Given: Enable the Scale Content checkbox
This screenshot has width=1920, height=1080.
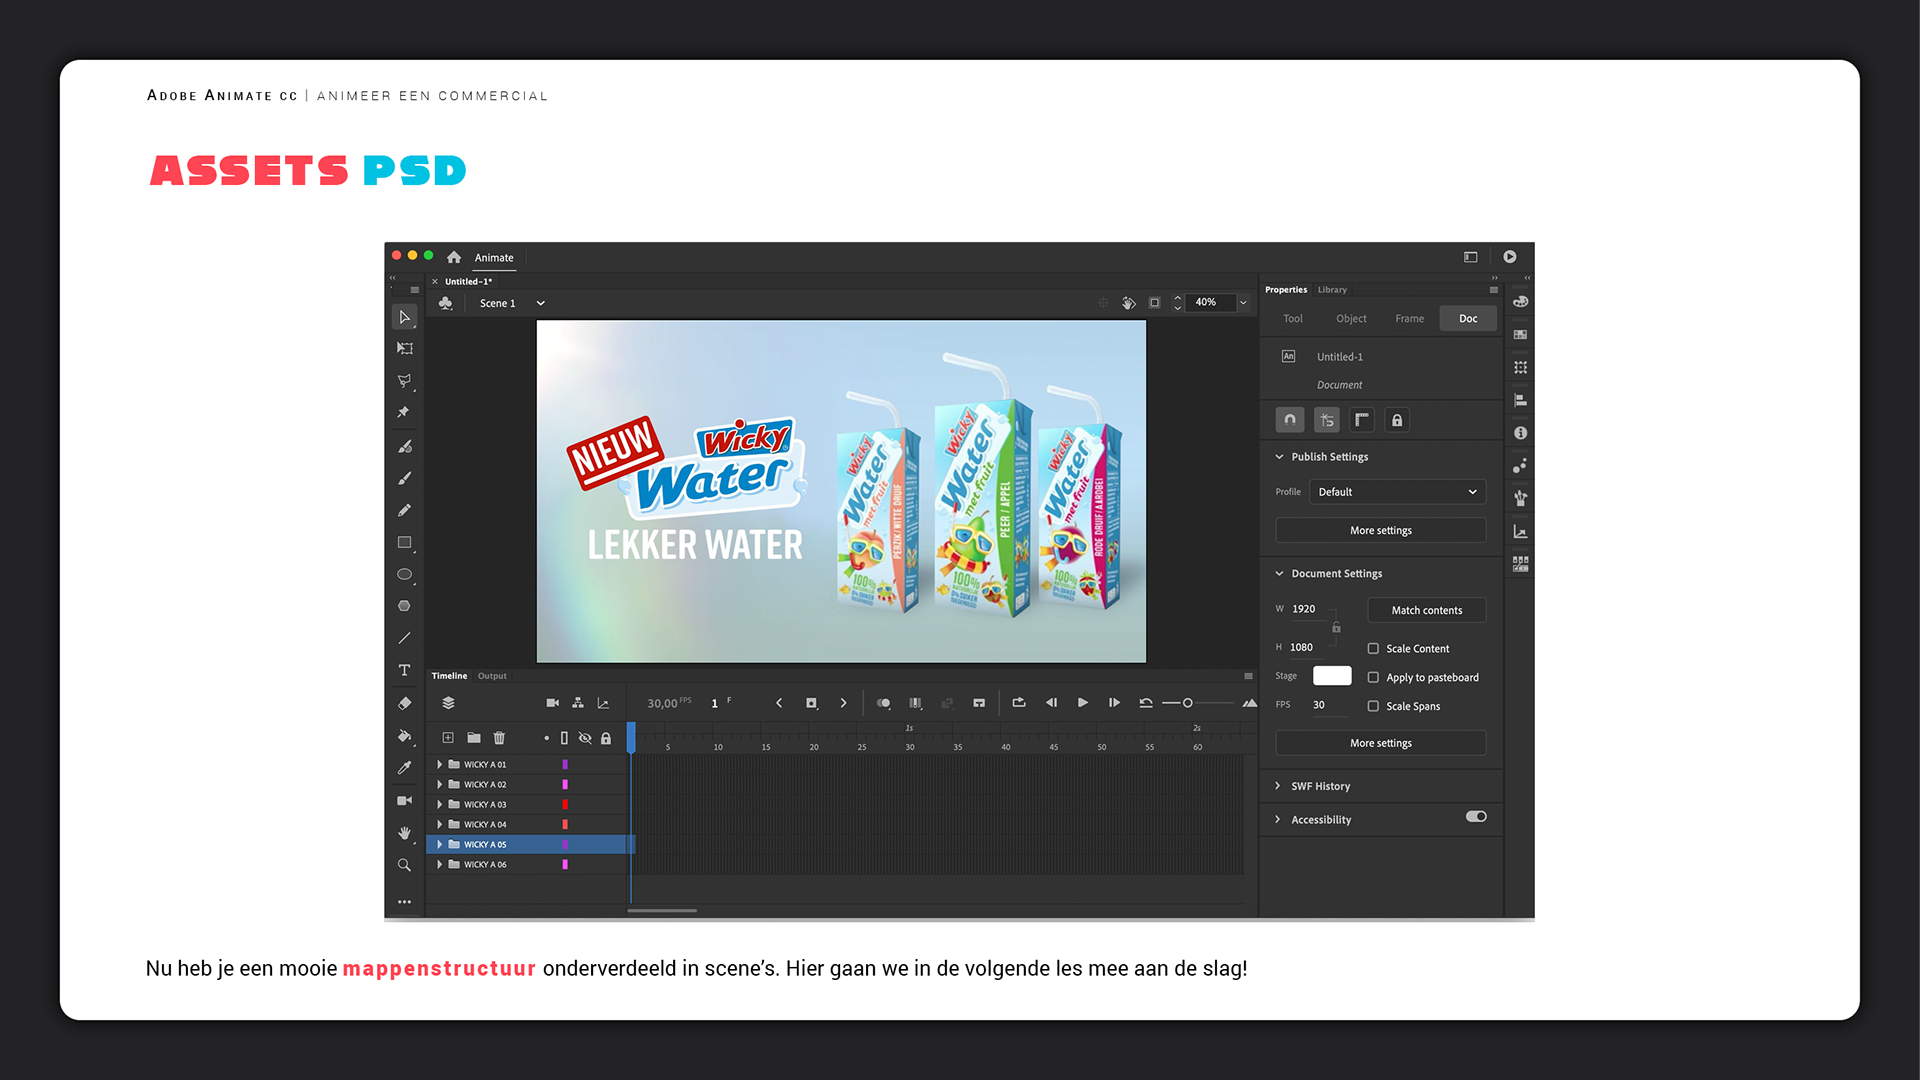Looking at the screenshot, I should (x=1373, y=649).
